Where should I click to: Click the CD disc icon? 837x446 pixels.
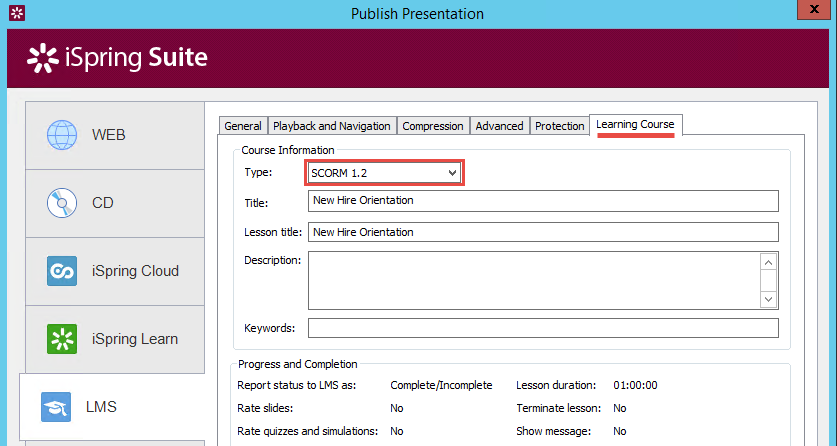point(62,203)
